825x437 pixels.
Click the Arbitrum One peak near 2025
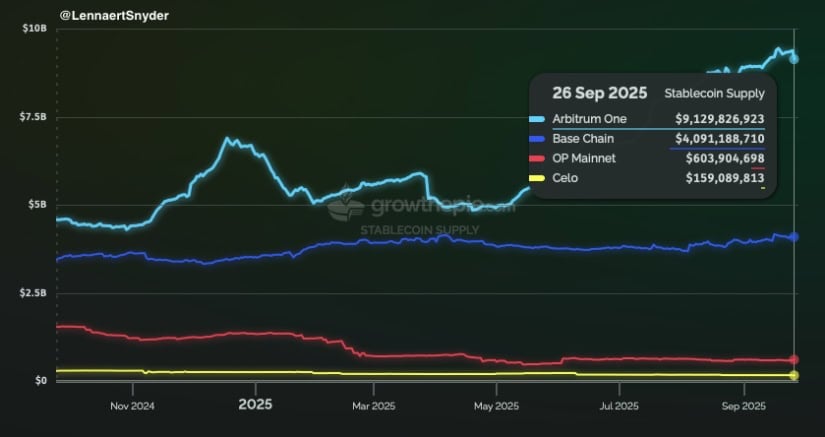(228, 140)
